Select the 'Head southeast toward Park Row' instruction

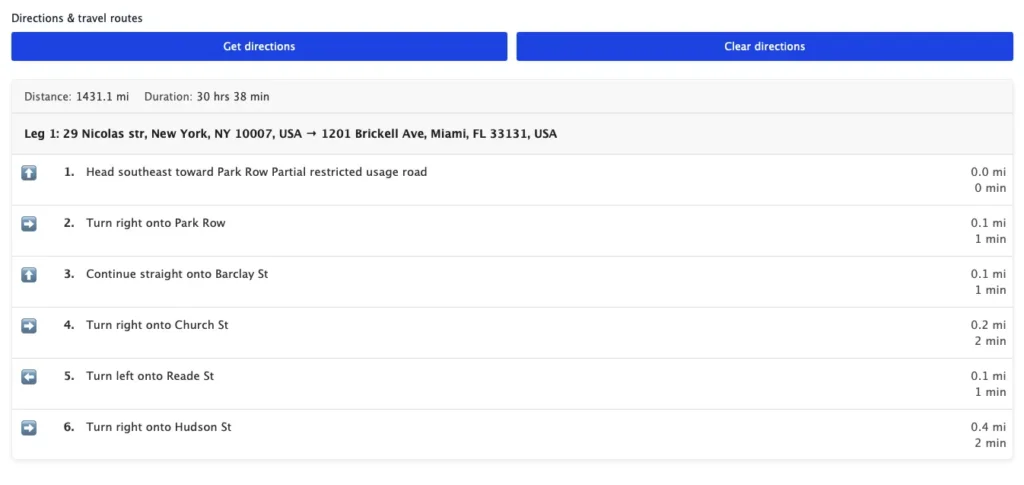point(257,172)
